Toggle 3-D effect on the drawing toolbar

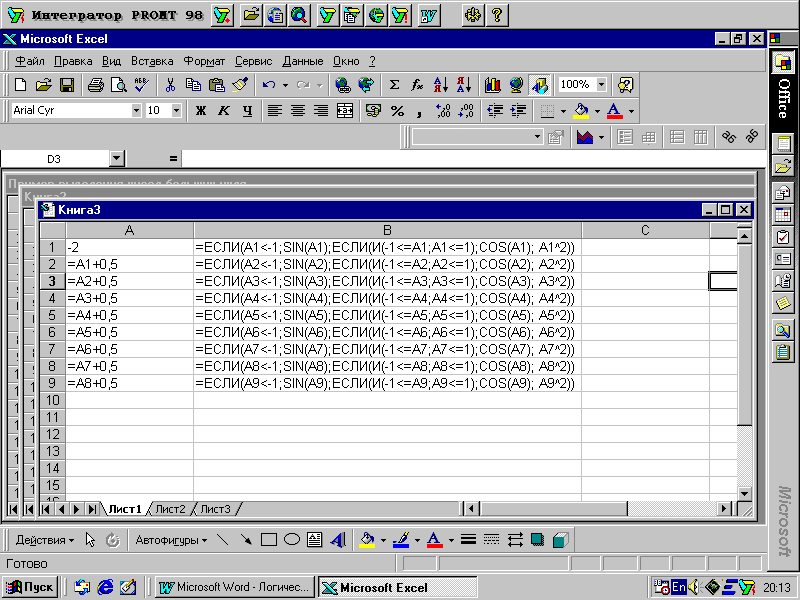(560, 540)
